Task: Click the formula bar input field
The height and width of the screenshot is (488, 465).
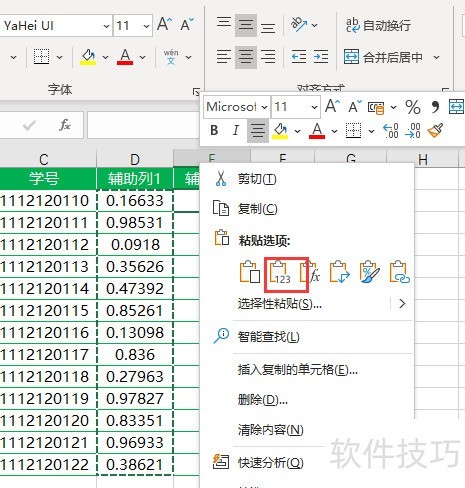Action: (143, 125)
